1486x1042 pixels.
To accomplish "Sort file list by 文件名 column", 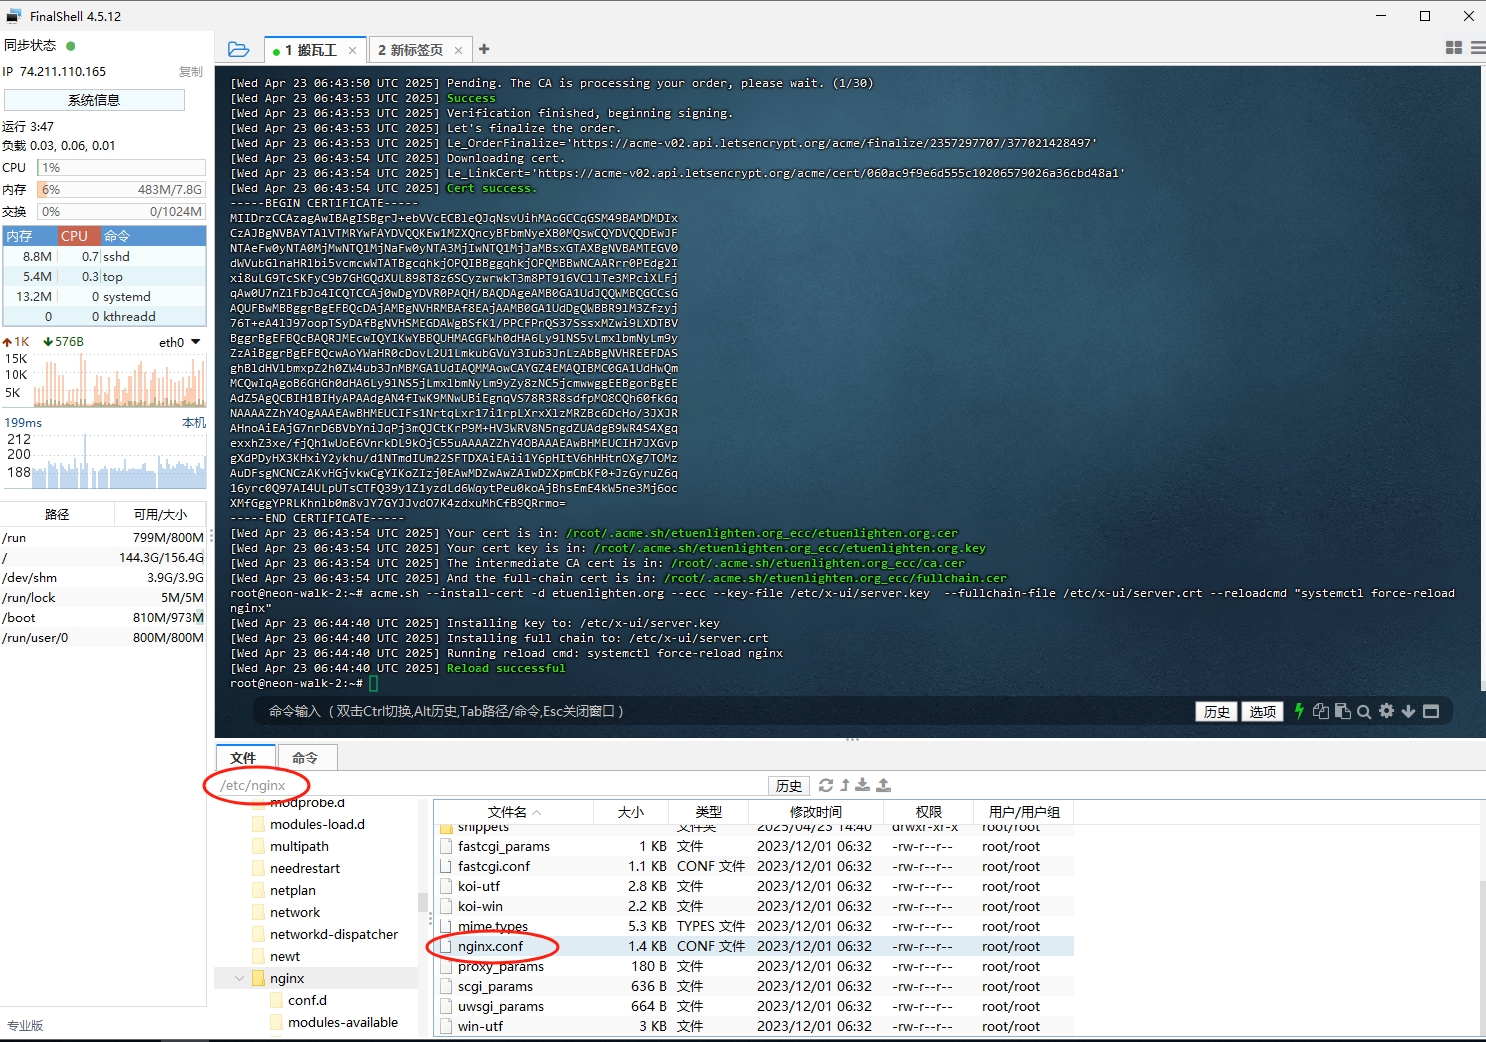I will [513, 812].
